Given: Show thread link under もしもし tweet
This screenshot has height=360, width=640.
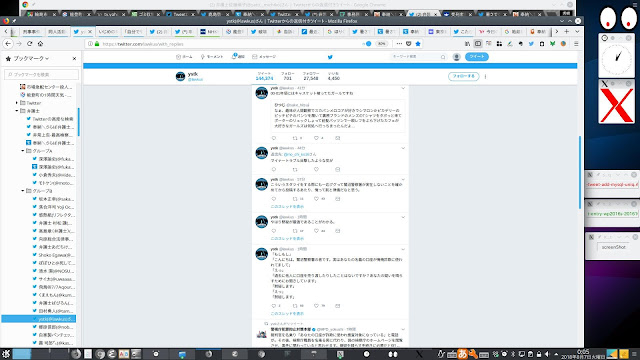Looking at the screenshot, I should point(287,313).
